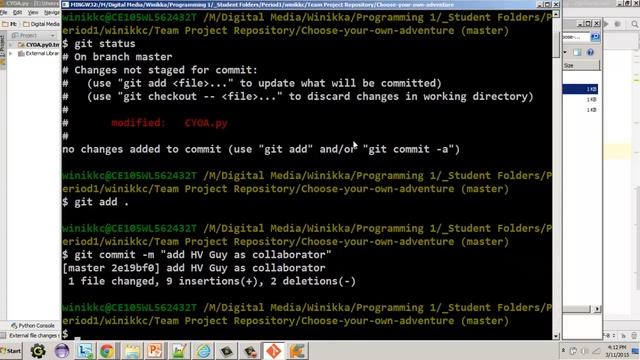Click the Size column header

(x=581, y=65)
